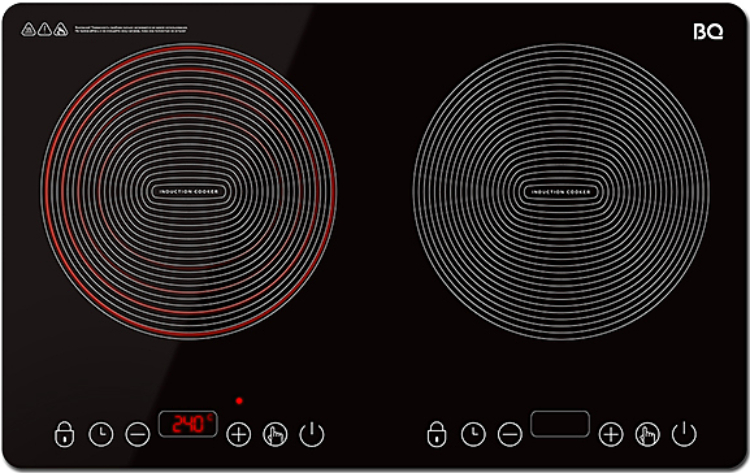
Task: Turn off the left burner power button
Action: pyautogui.click(x=312, y=434)
